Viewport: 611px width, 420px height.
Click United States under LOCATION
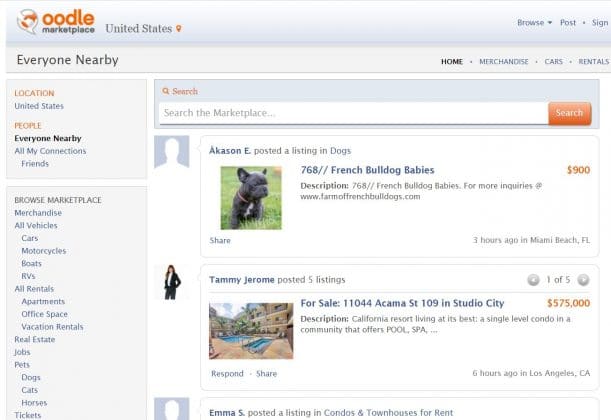click(x=39, y=106)
